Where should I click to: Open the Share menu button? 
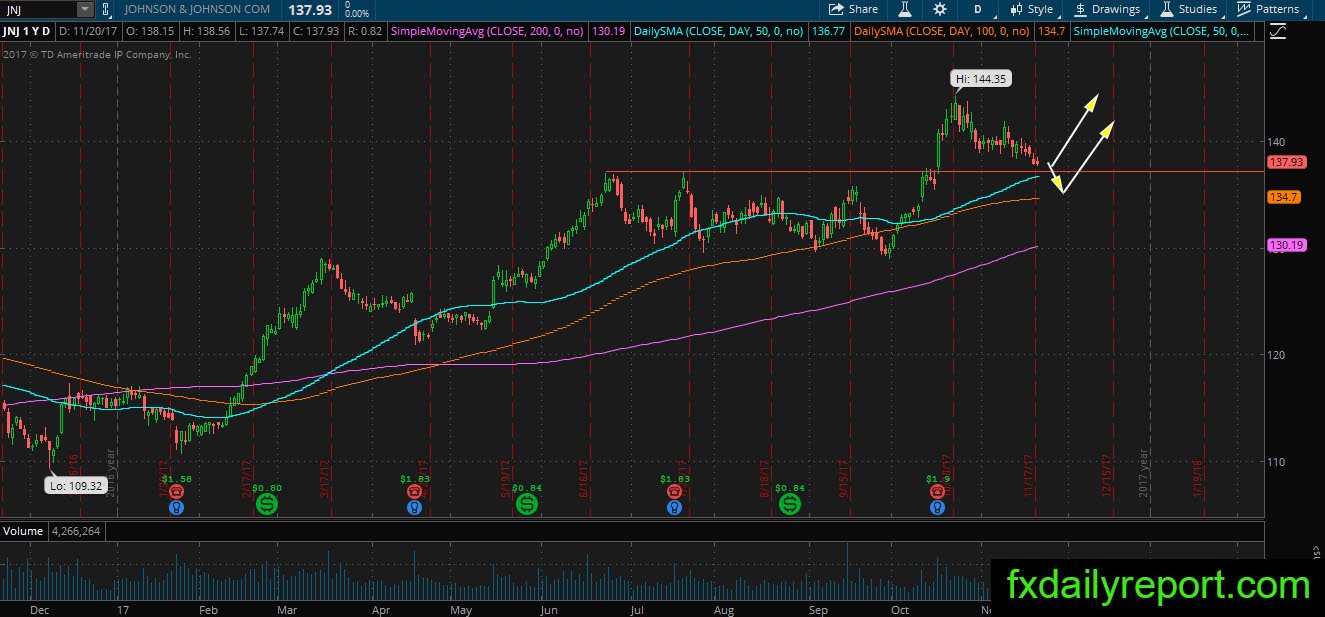tap(854, 9)
